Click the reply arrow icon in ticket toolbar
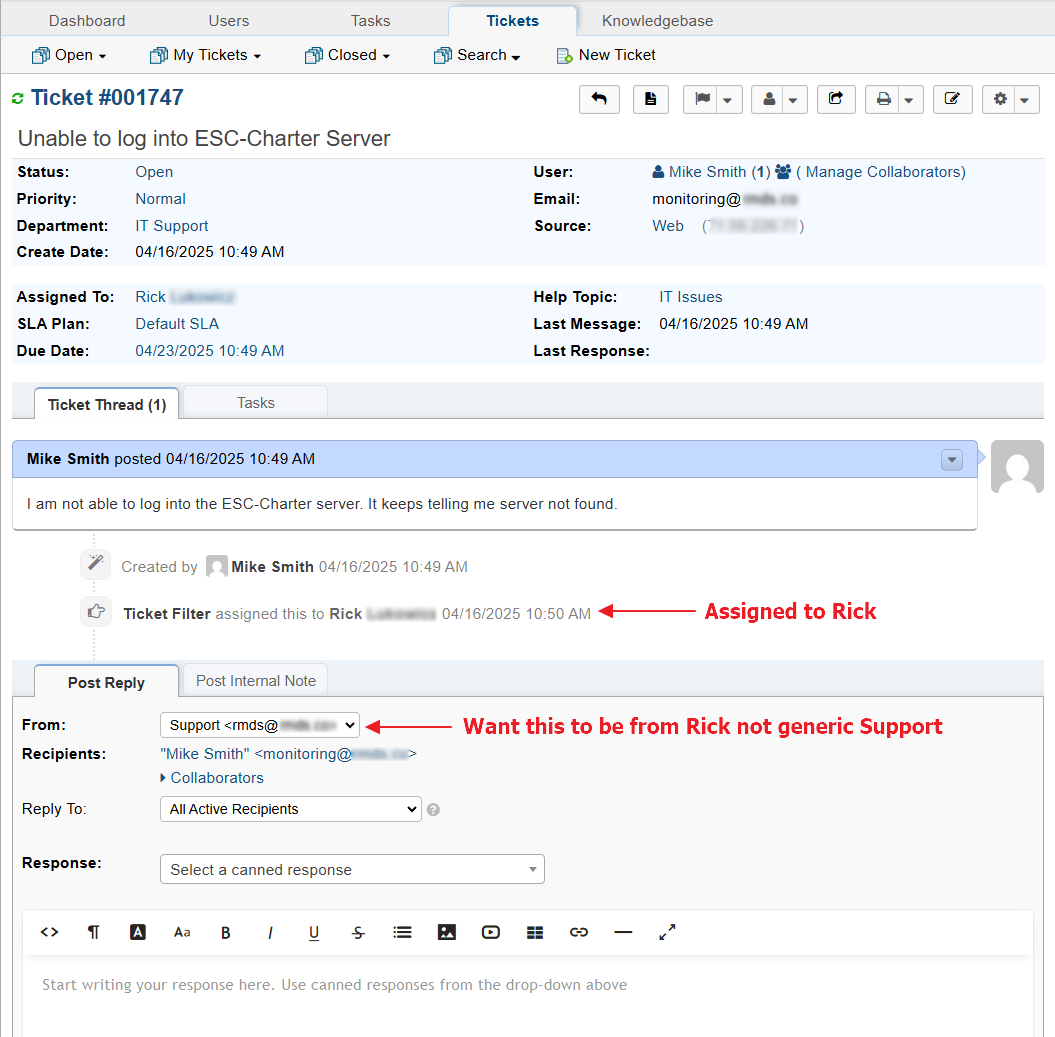Viewport: 1055px width, 1037px height. [x=599, y=99]
